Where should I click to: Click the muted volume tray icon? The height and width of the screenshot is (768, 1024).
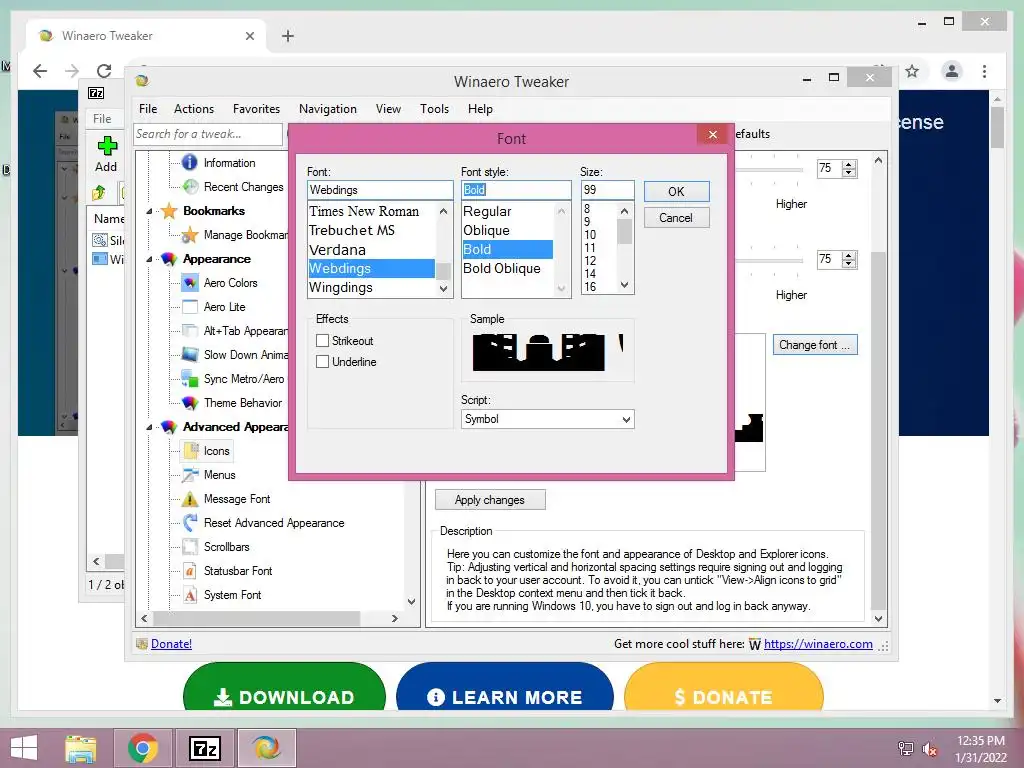pos(929,749)
